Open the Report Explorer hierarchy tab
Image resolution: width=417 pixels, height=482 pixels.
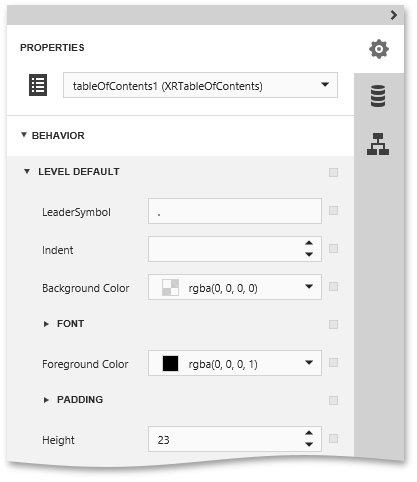378,144
